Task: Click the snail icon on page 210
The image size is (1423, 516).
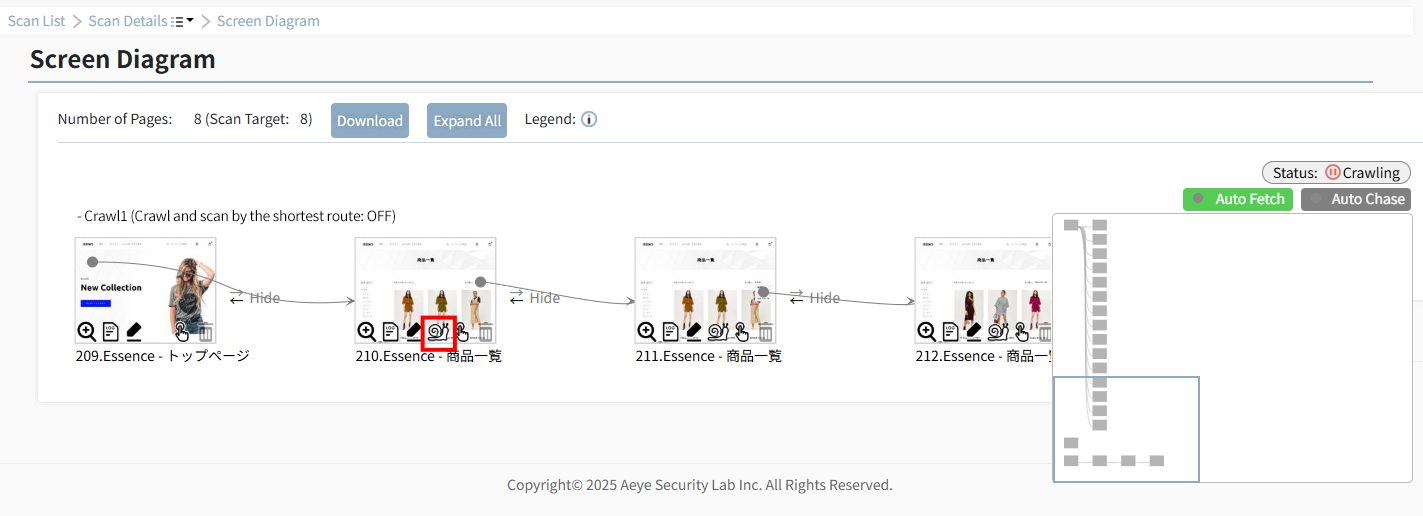Action: pos(439,331)
